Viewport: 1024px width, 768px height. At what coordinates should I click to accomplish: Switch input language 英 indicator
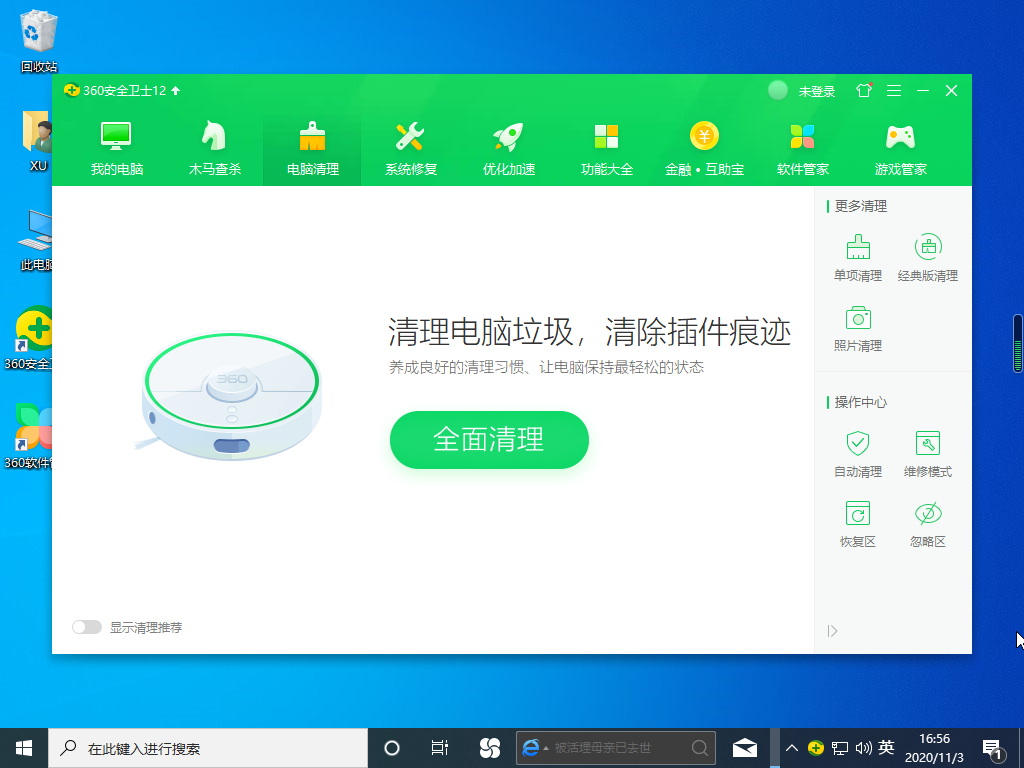point(886,748)
